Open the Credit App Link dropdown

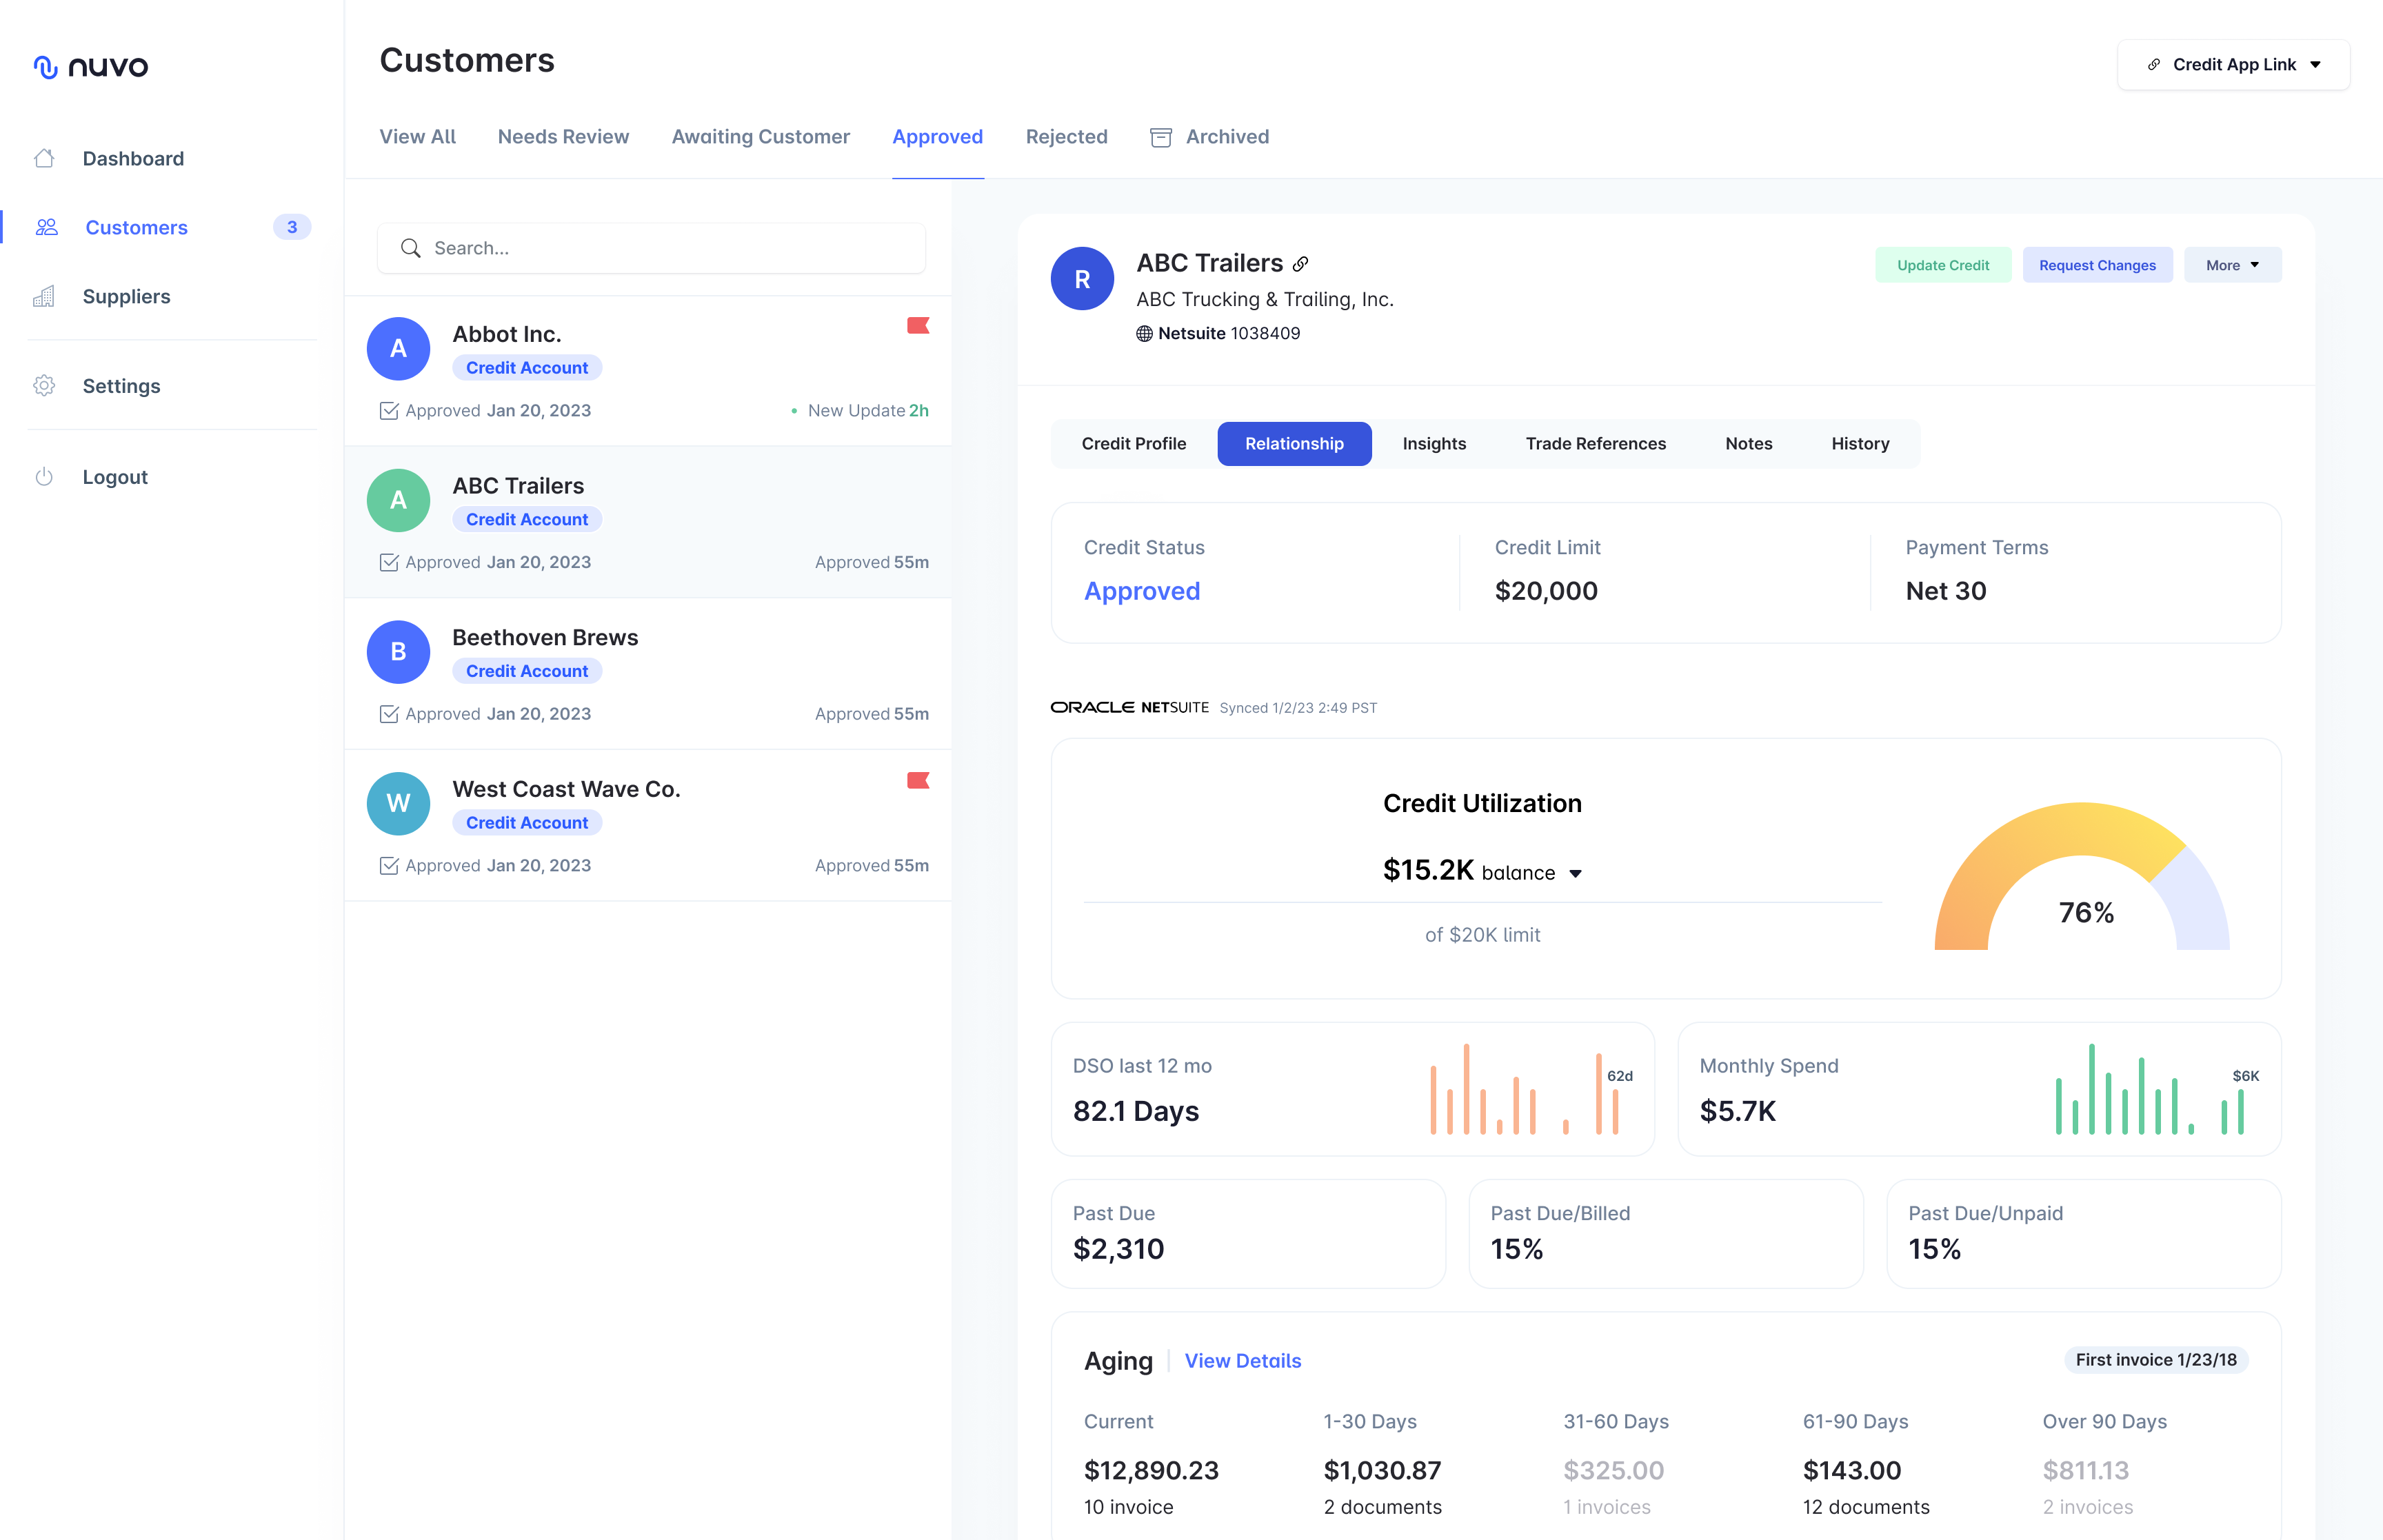tap(2233, 65)
